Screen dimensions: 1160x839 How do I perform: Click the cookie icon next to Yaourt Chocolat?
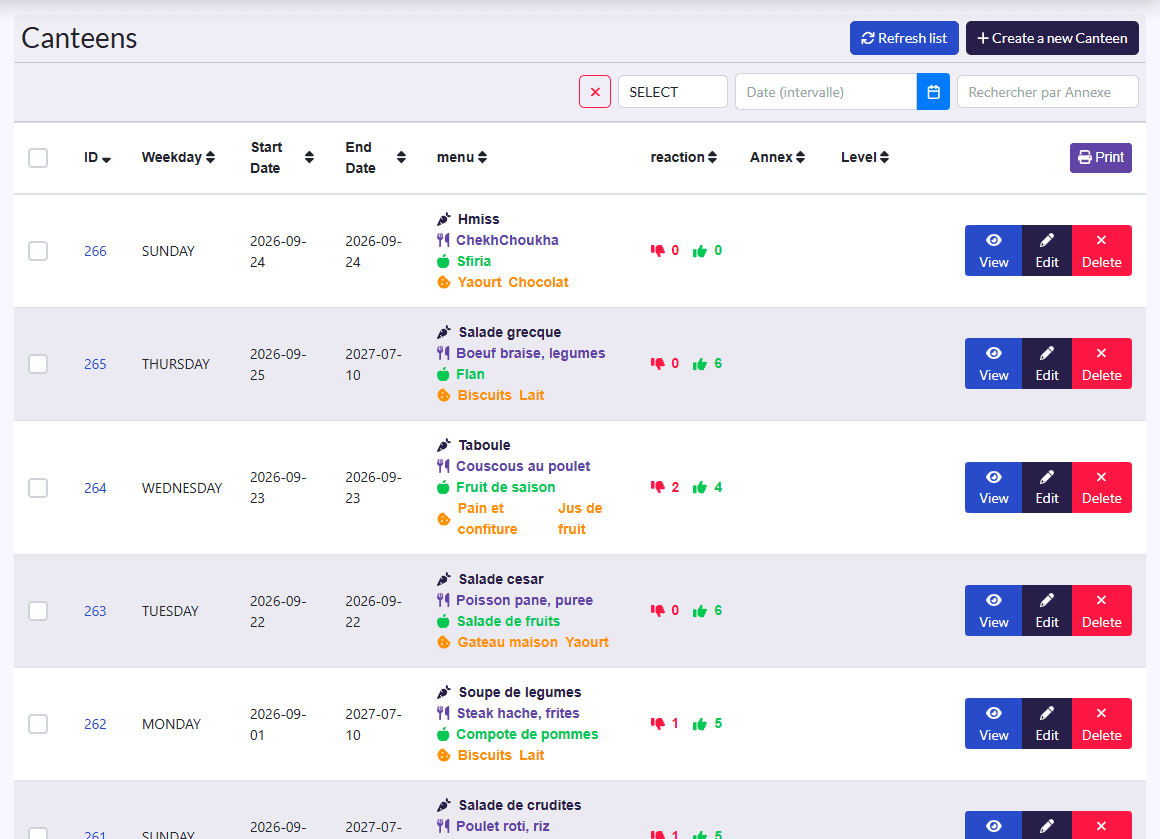coord(444,282)
